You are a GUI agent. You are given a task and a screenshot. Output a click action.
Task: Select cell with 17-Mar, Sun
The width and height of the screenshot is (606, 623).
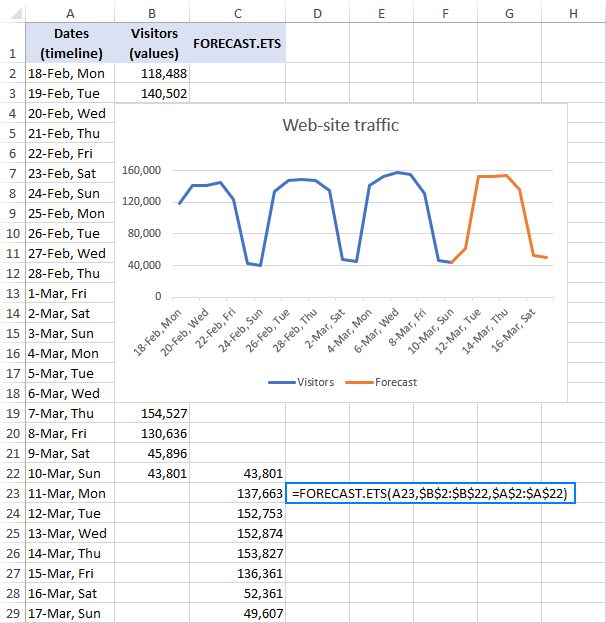pos(70,613)
